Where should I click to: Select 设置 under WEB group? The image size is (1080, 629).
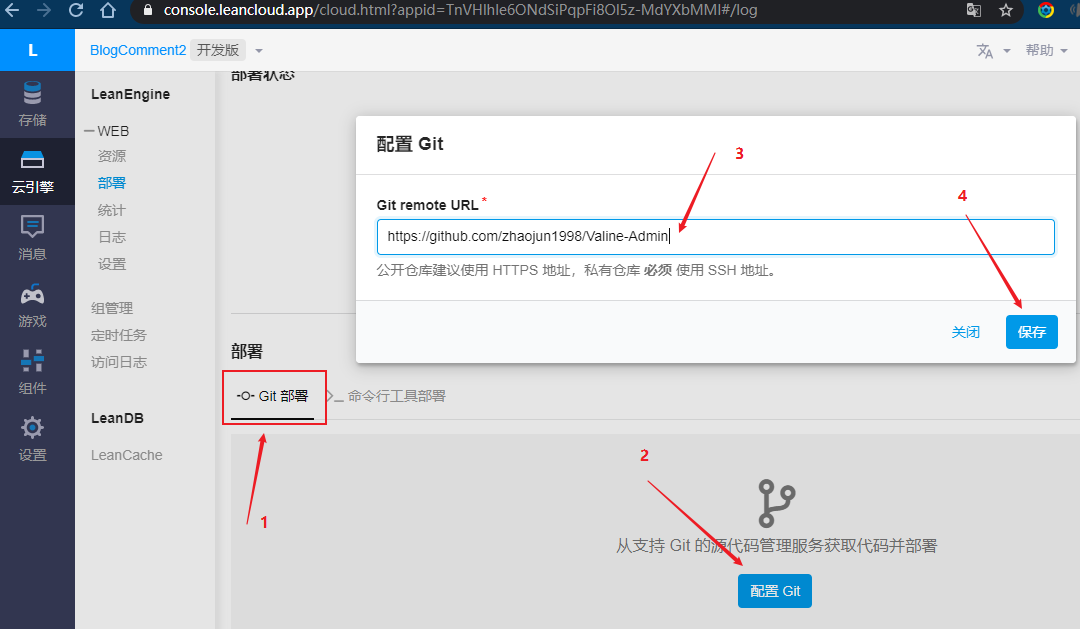[112, 264]
